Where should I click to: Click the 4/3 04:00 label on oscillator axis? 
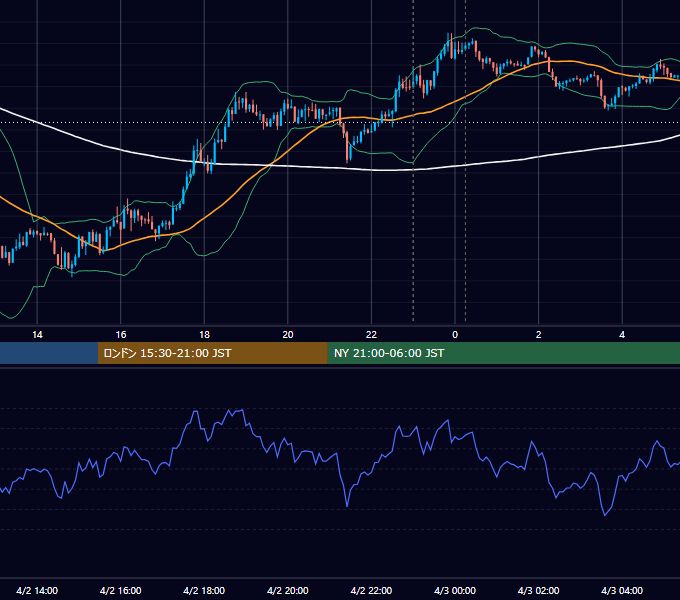[x=622, y=590]
